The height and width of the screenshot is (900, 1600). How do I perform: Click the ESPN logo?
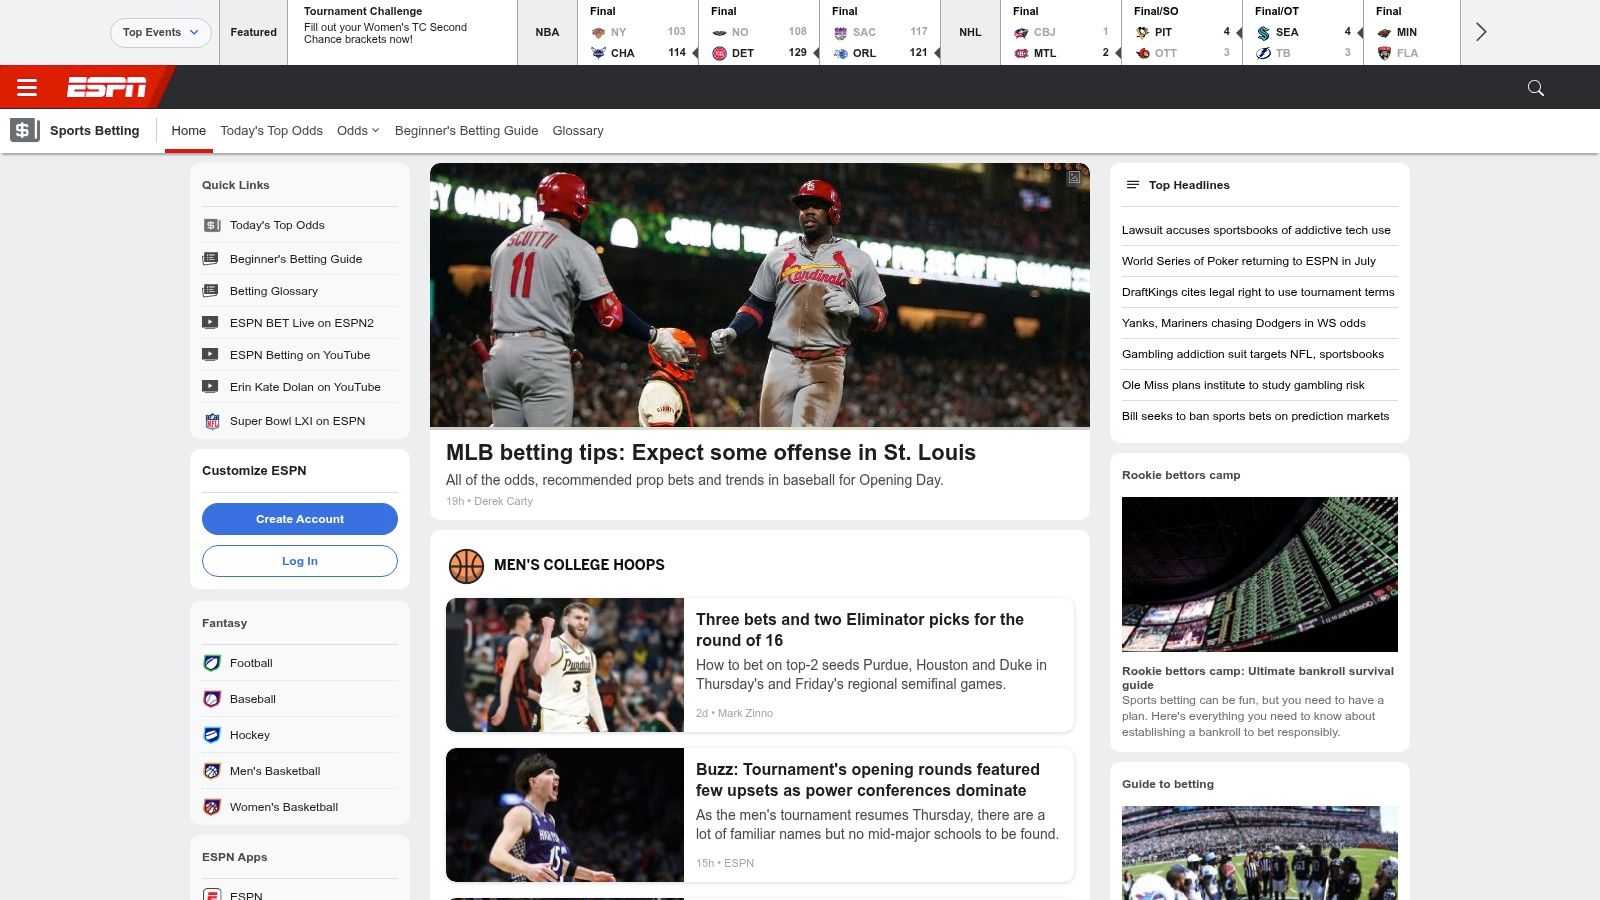(106, 88)
